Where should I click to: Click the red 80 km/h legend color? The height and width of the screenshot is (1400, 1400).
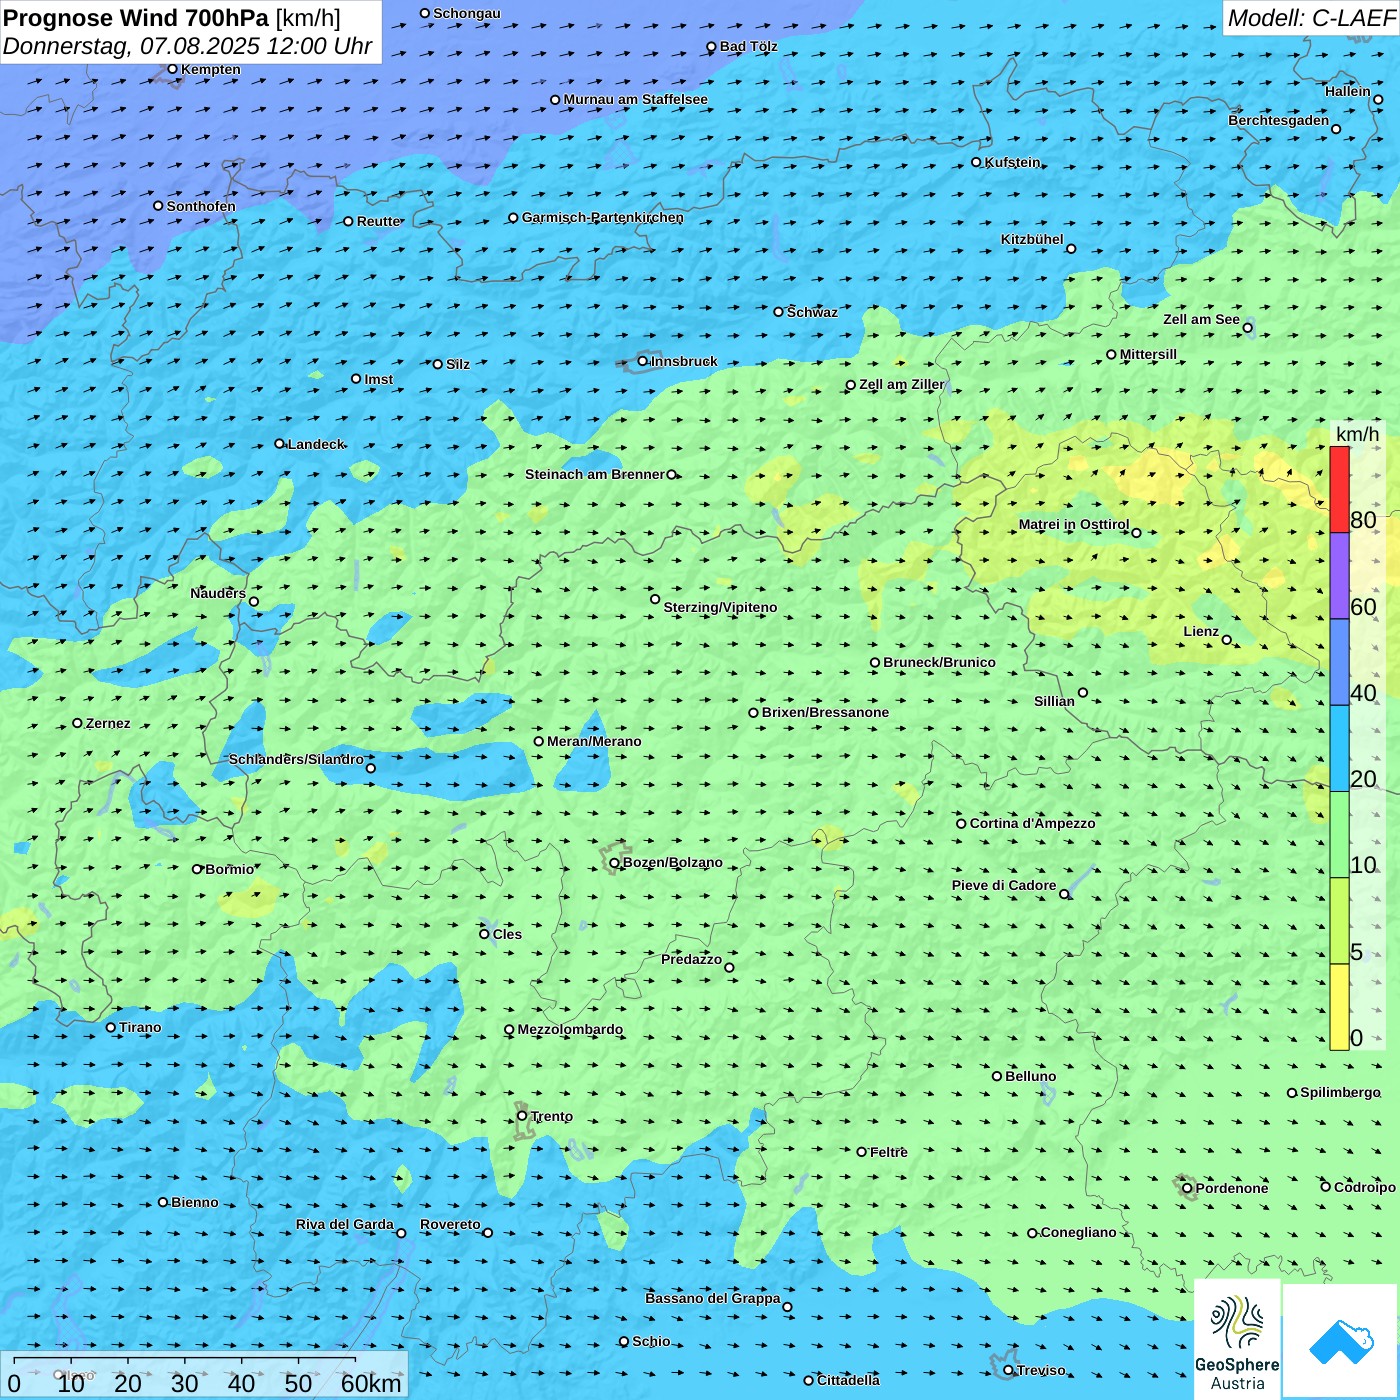[1339, 489]
